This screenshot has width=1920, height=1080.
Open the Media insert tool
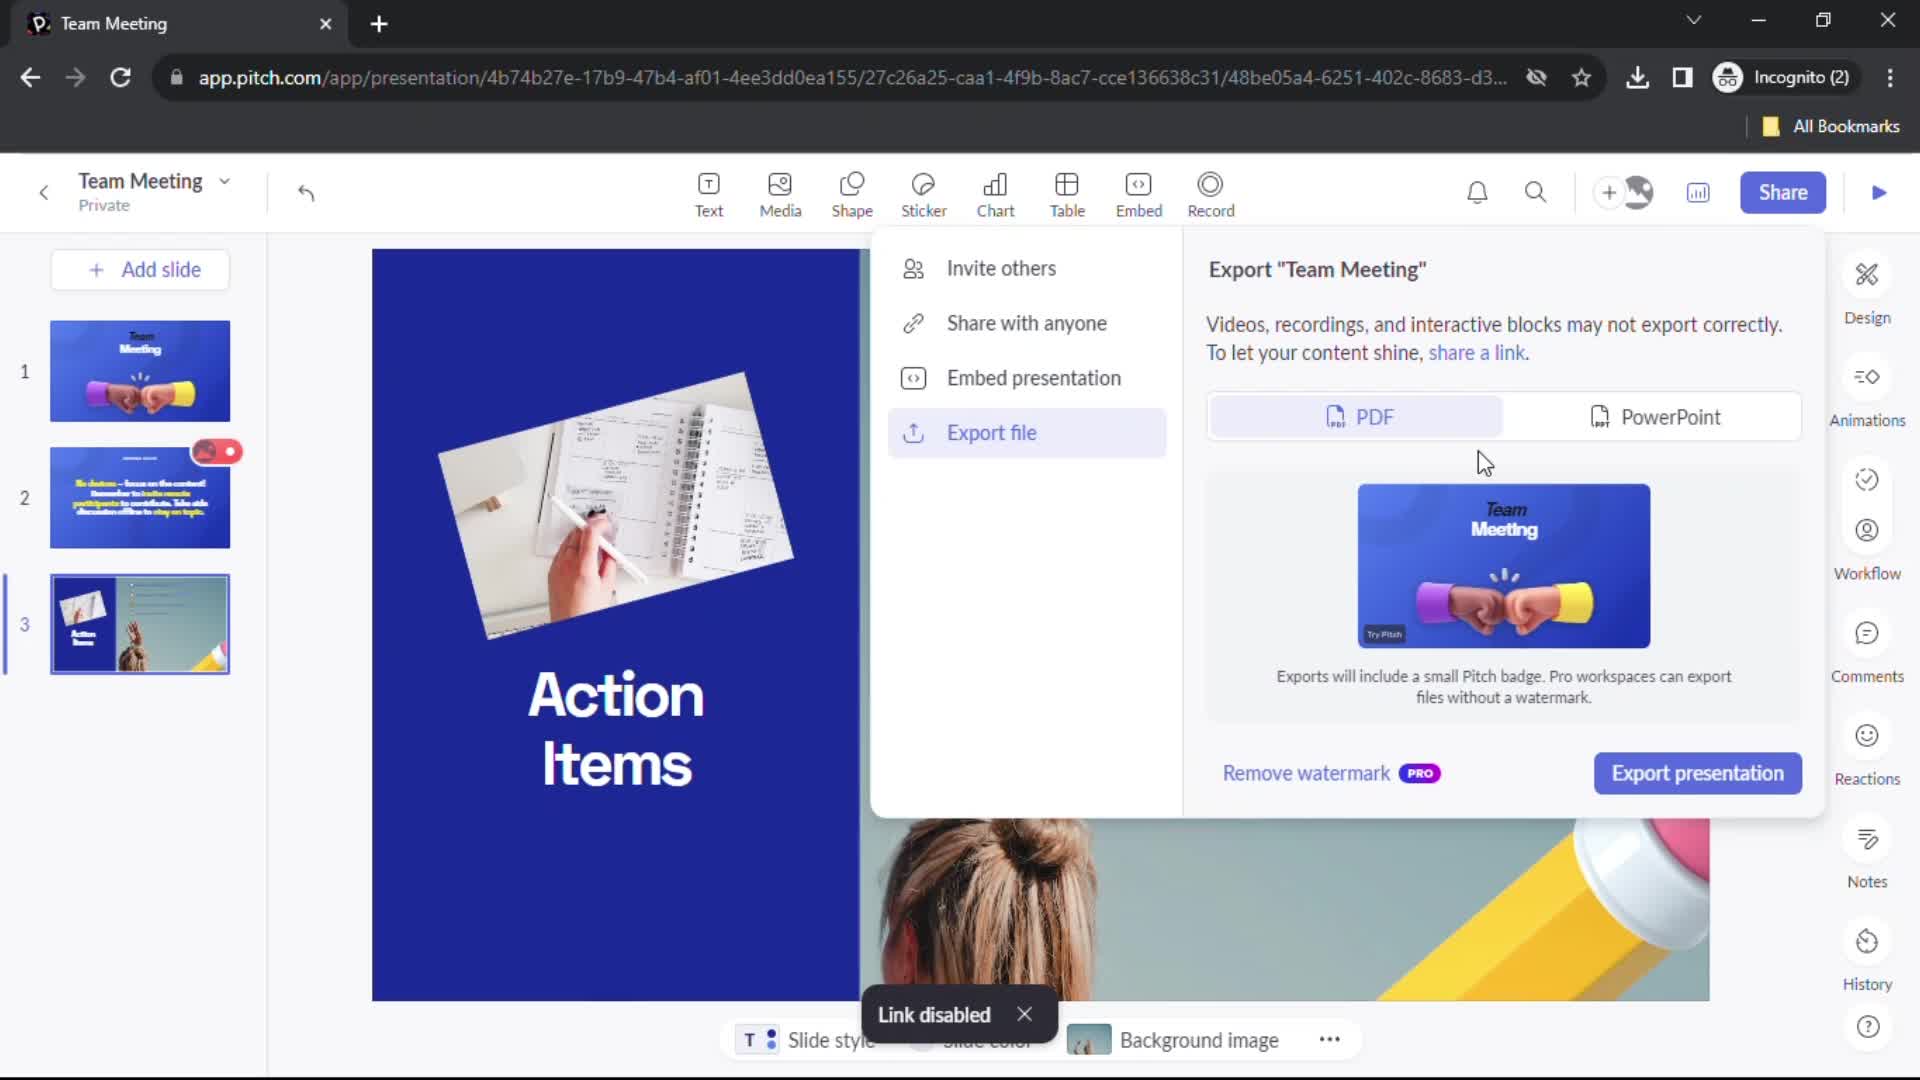tap(779, 191)
